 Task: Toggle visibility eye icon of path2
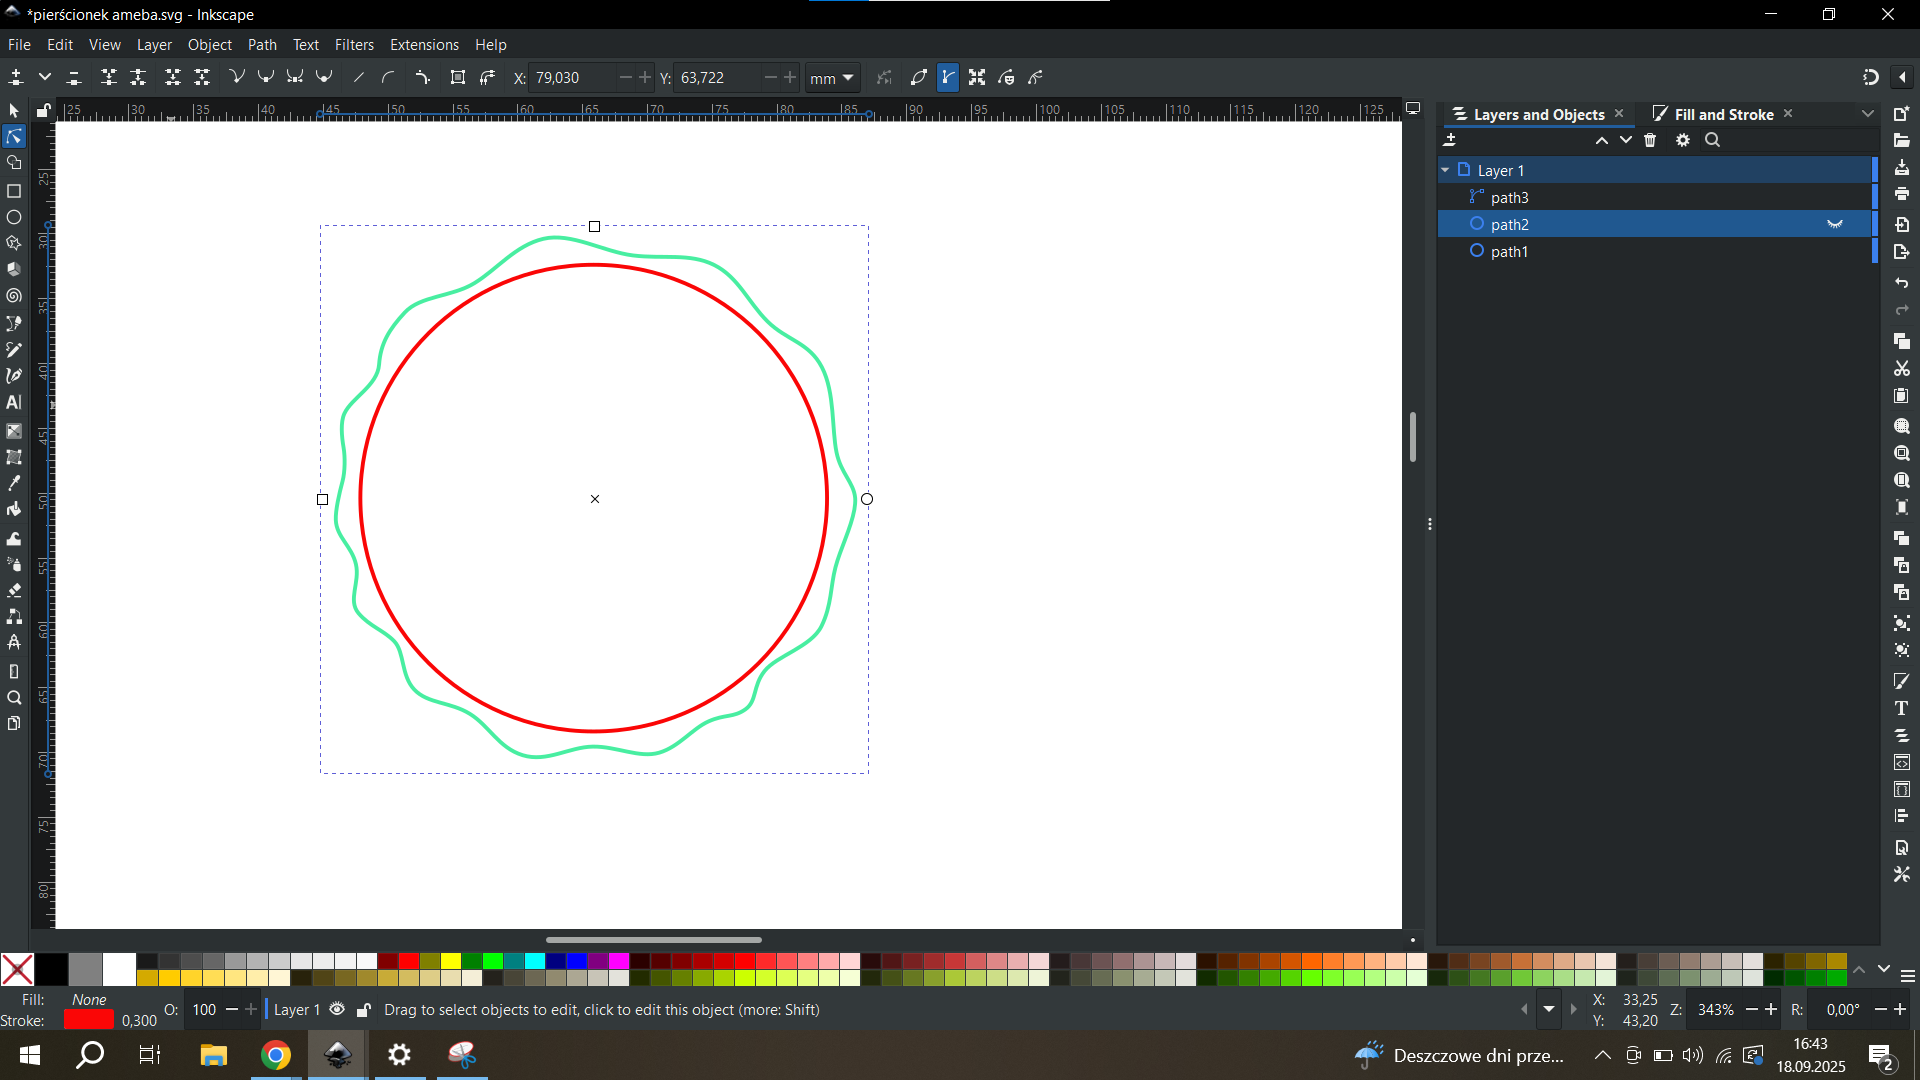1835,224
